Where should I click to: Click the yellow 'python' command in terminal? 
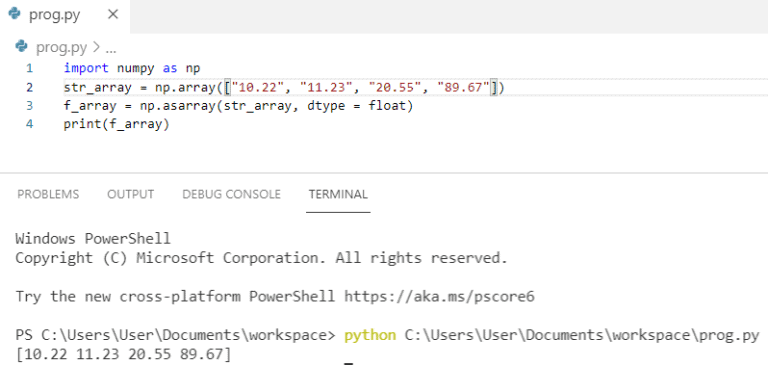(x=370, y=335)
